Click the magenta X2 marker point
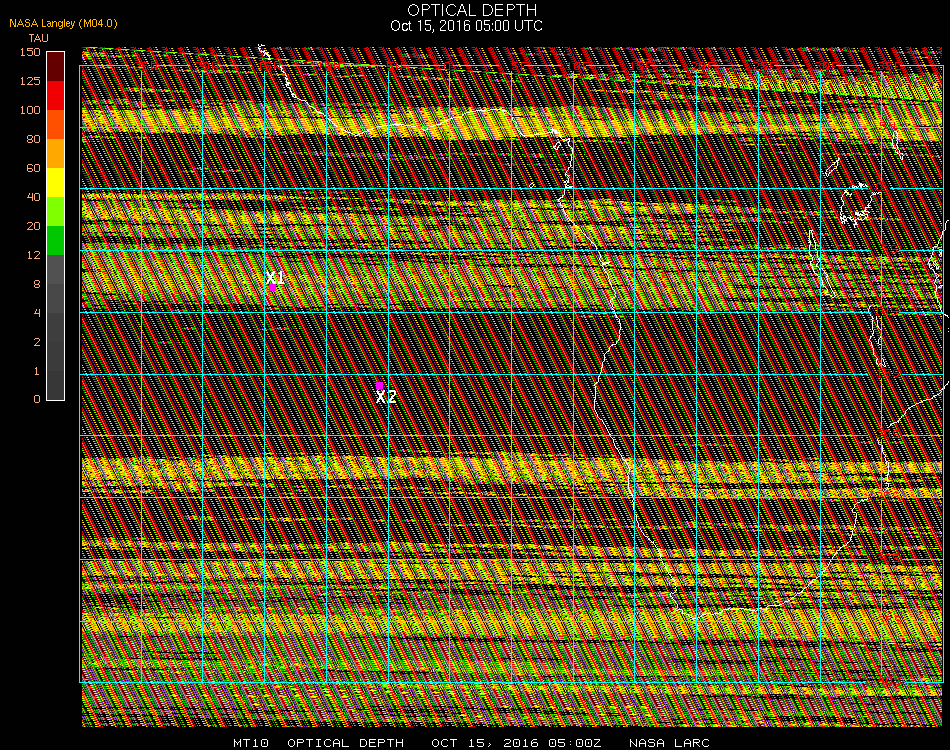The image size is (950, 750). 379,385
